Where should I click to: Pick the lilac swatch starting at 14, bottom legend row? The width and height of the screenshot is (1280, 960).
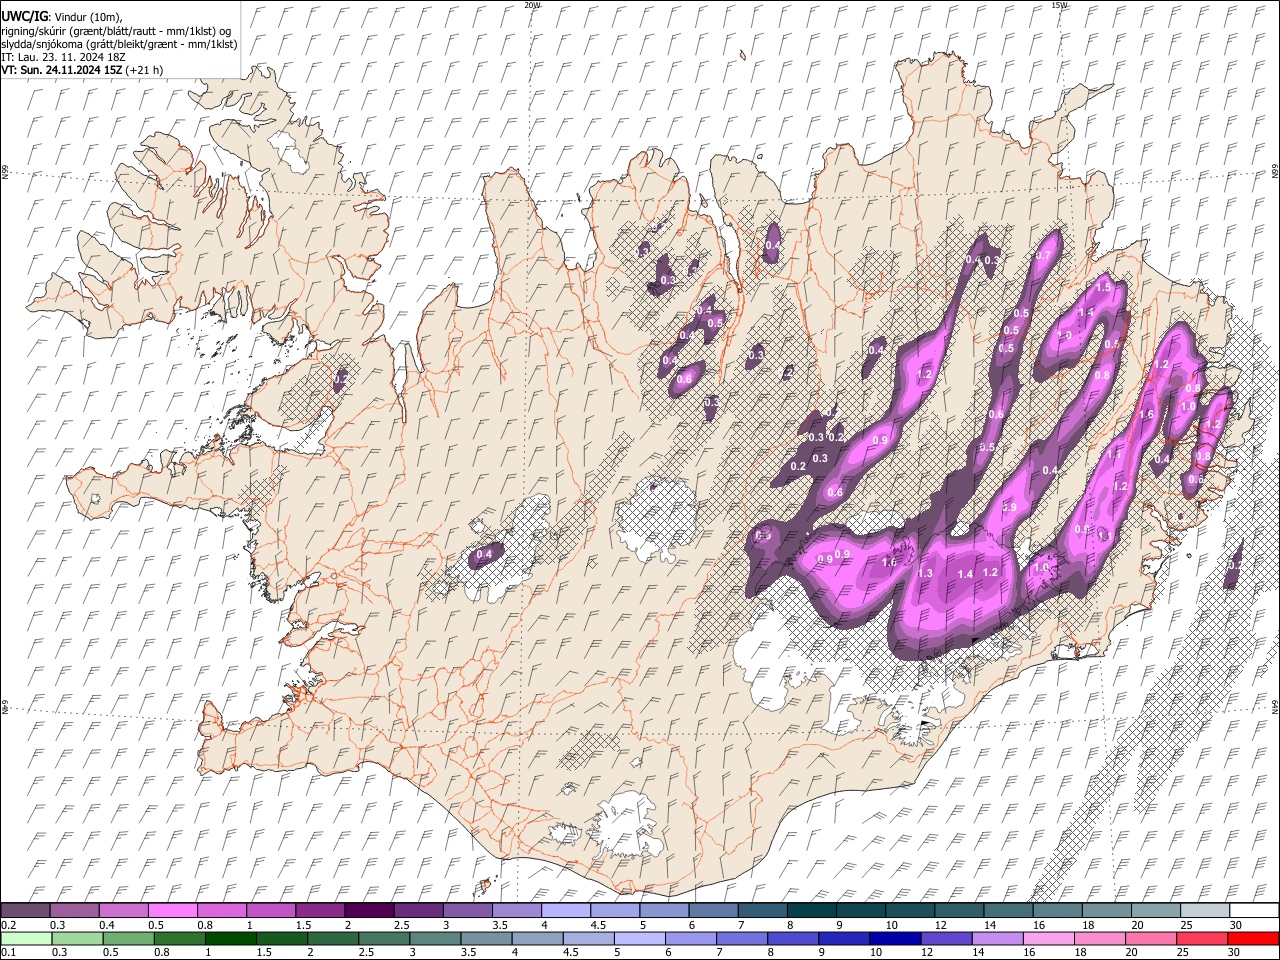[997, 938]
